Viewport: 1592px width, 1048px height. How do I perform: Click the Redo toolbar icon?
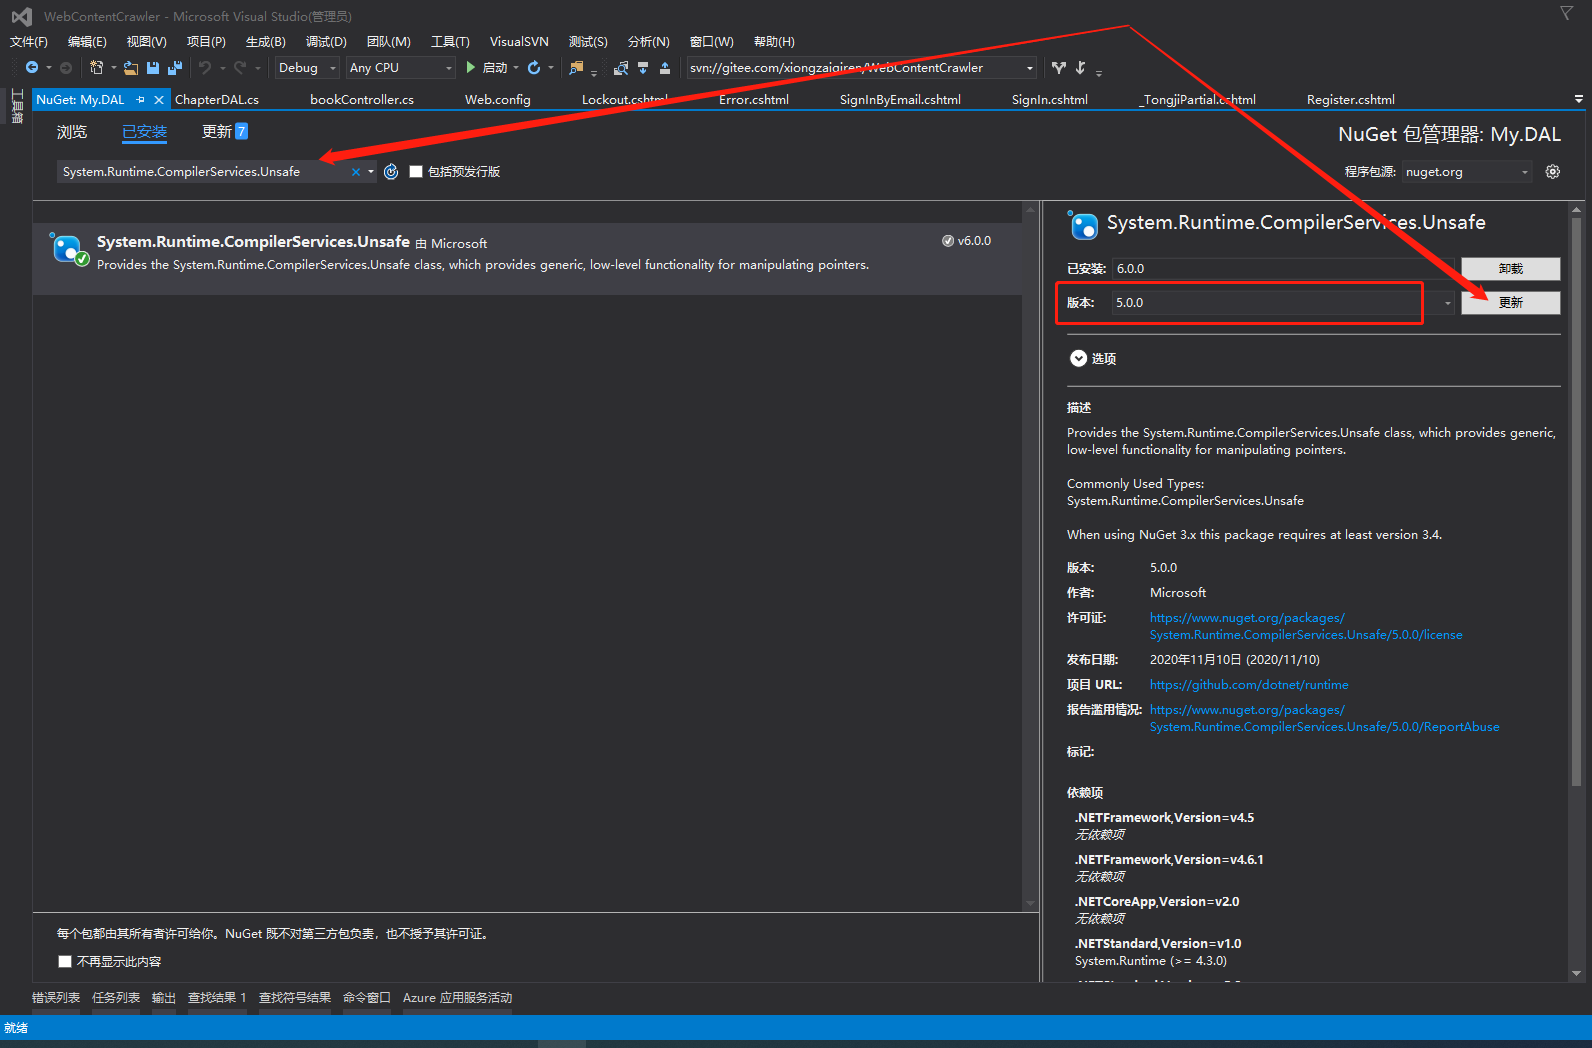(240, 68)
